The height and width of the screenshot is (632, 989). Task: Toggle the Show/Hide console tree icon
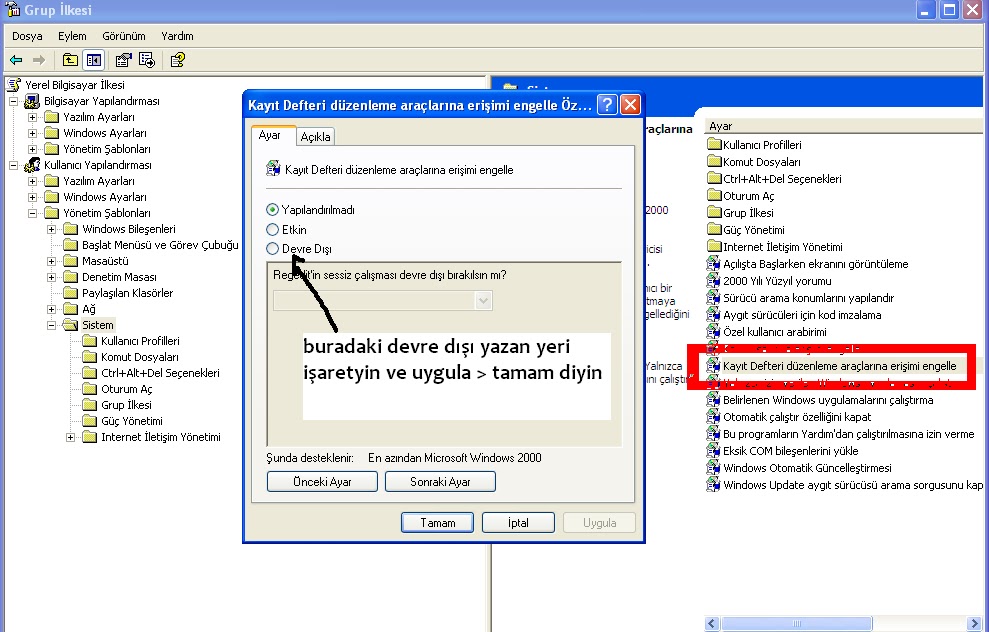[x=93, y=60]
